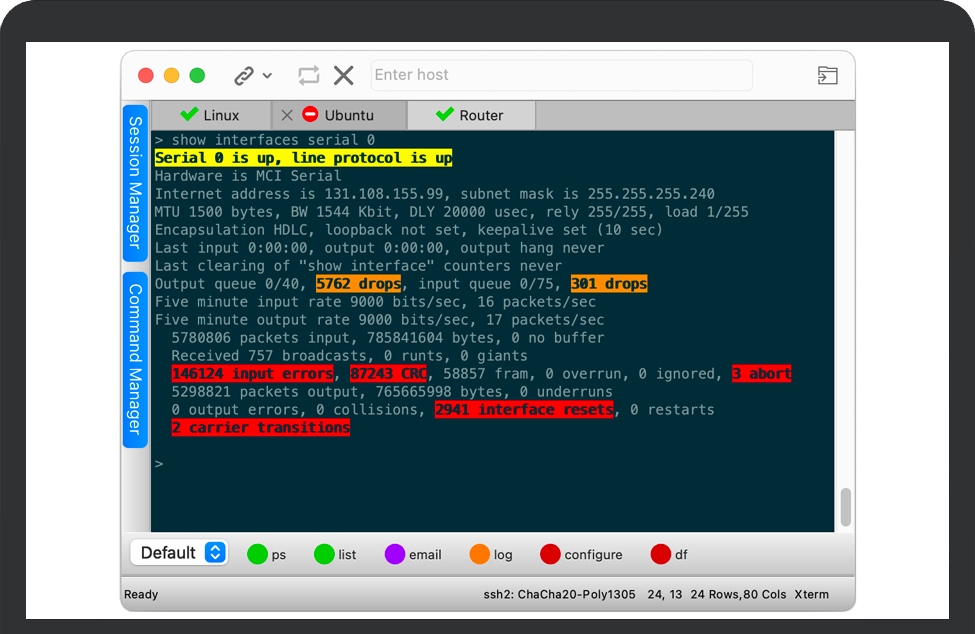
Task: Click the terminal vertical scrollbar
Action: point(846,508)
